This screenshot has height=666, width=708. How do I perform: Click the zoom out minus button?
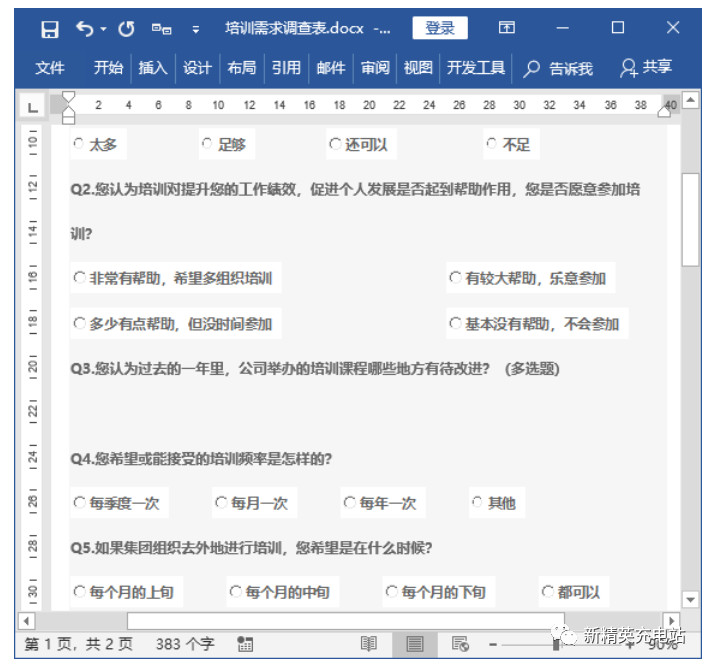point(493,645)
